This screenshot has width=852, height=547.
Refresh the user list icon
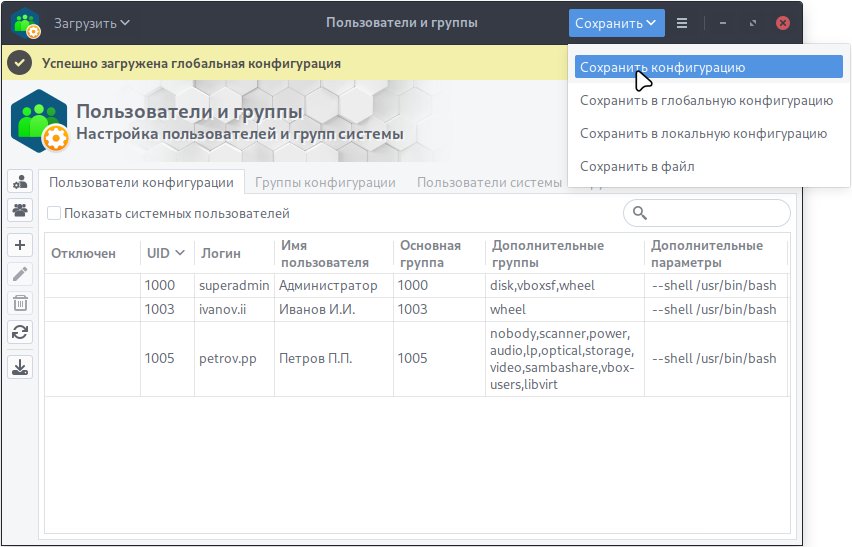point(20,332)
